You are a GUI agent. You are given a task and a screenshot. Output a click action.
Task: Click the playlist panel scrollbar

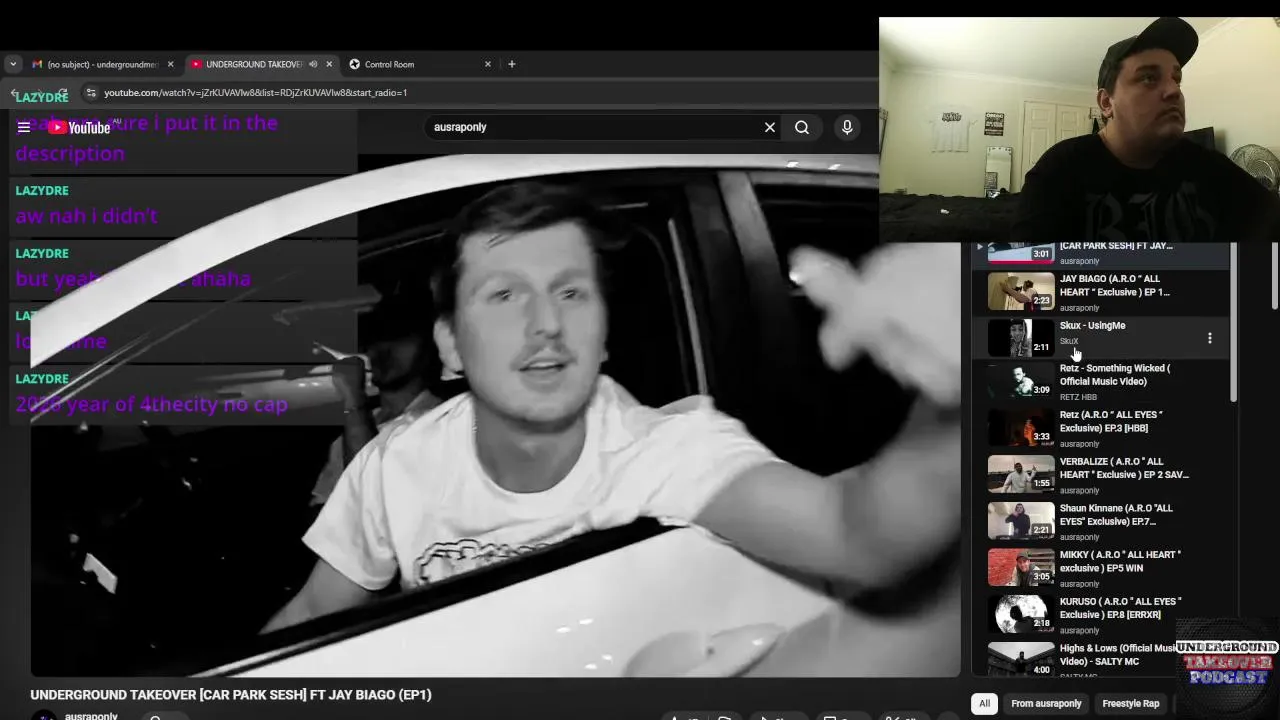click(1233, 322)
